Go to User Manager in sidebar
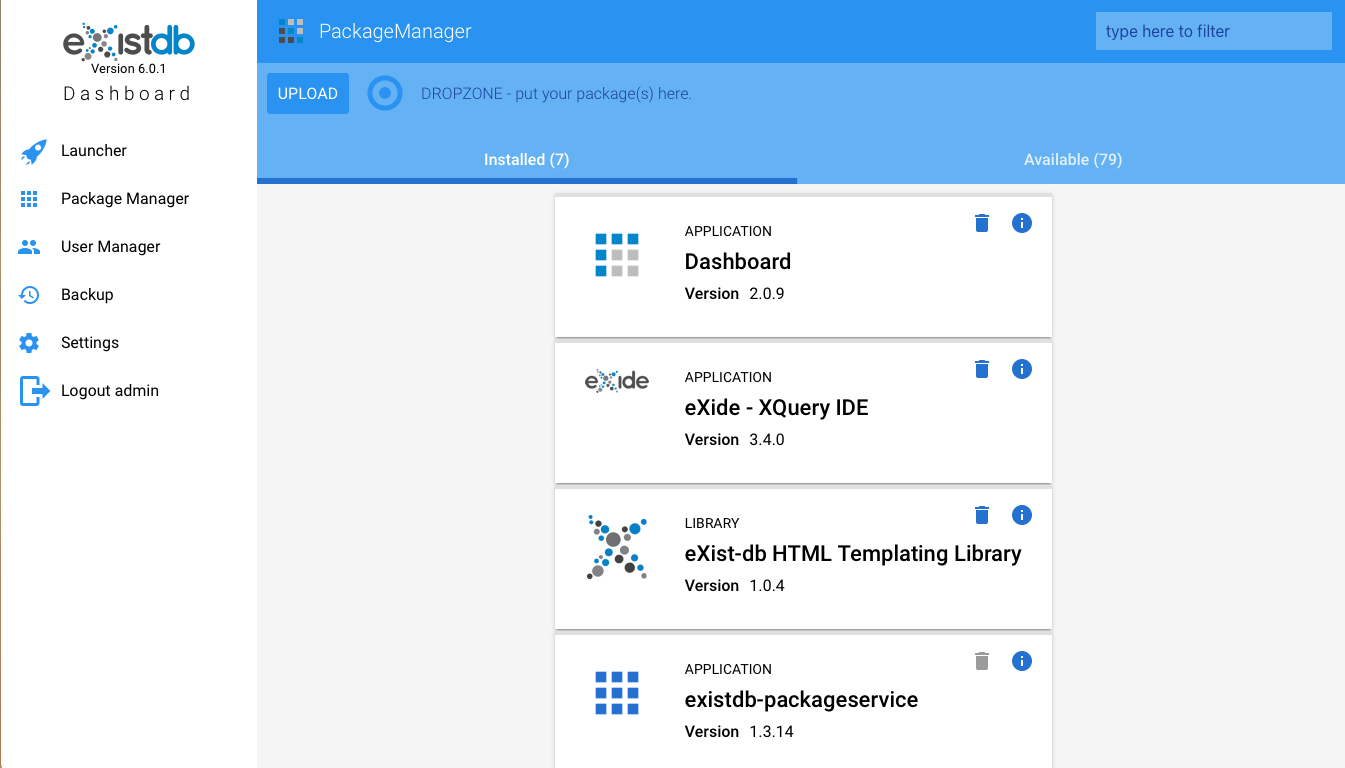Viewport: 1345px width, 768px height. 110,247
